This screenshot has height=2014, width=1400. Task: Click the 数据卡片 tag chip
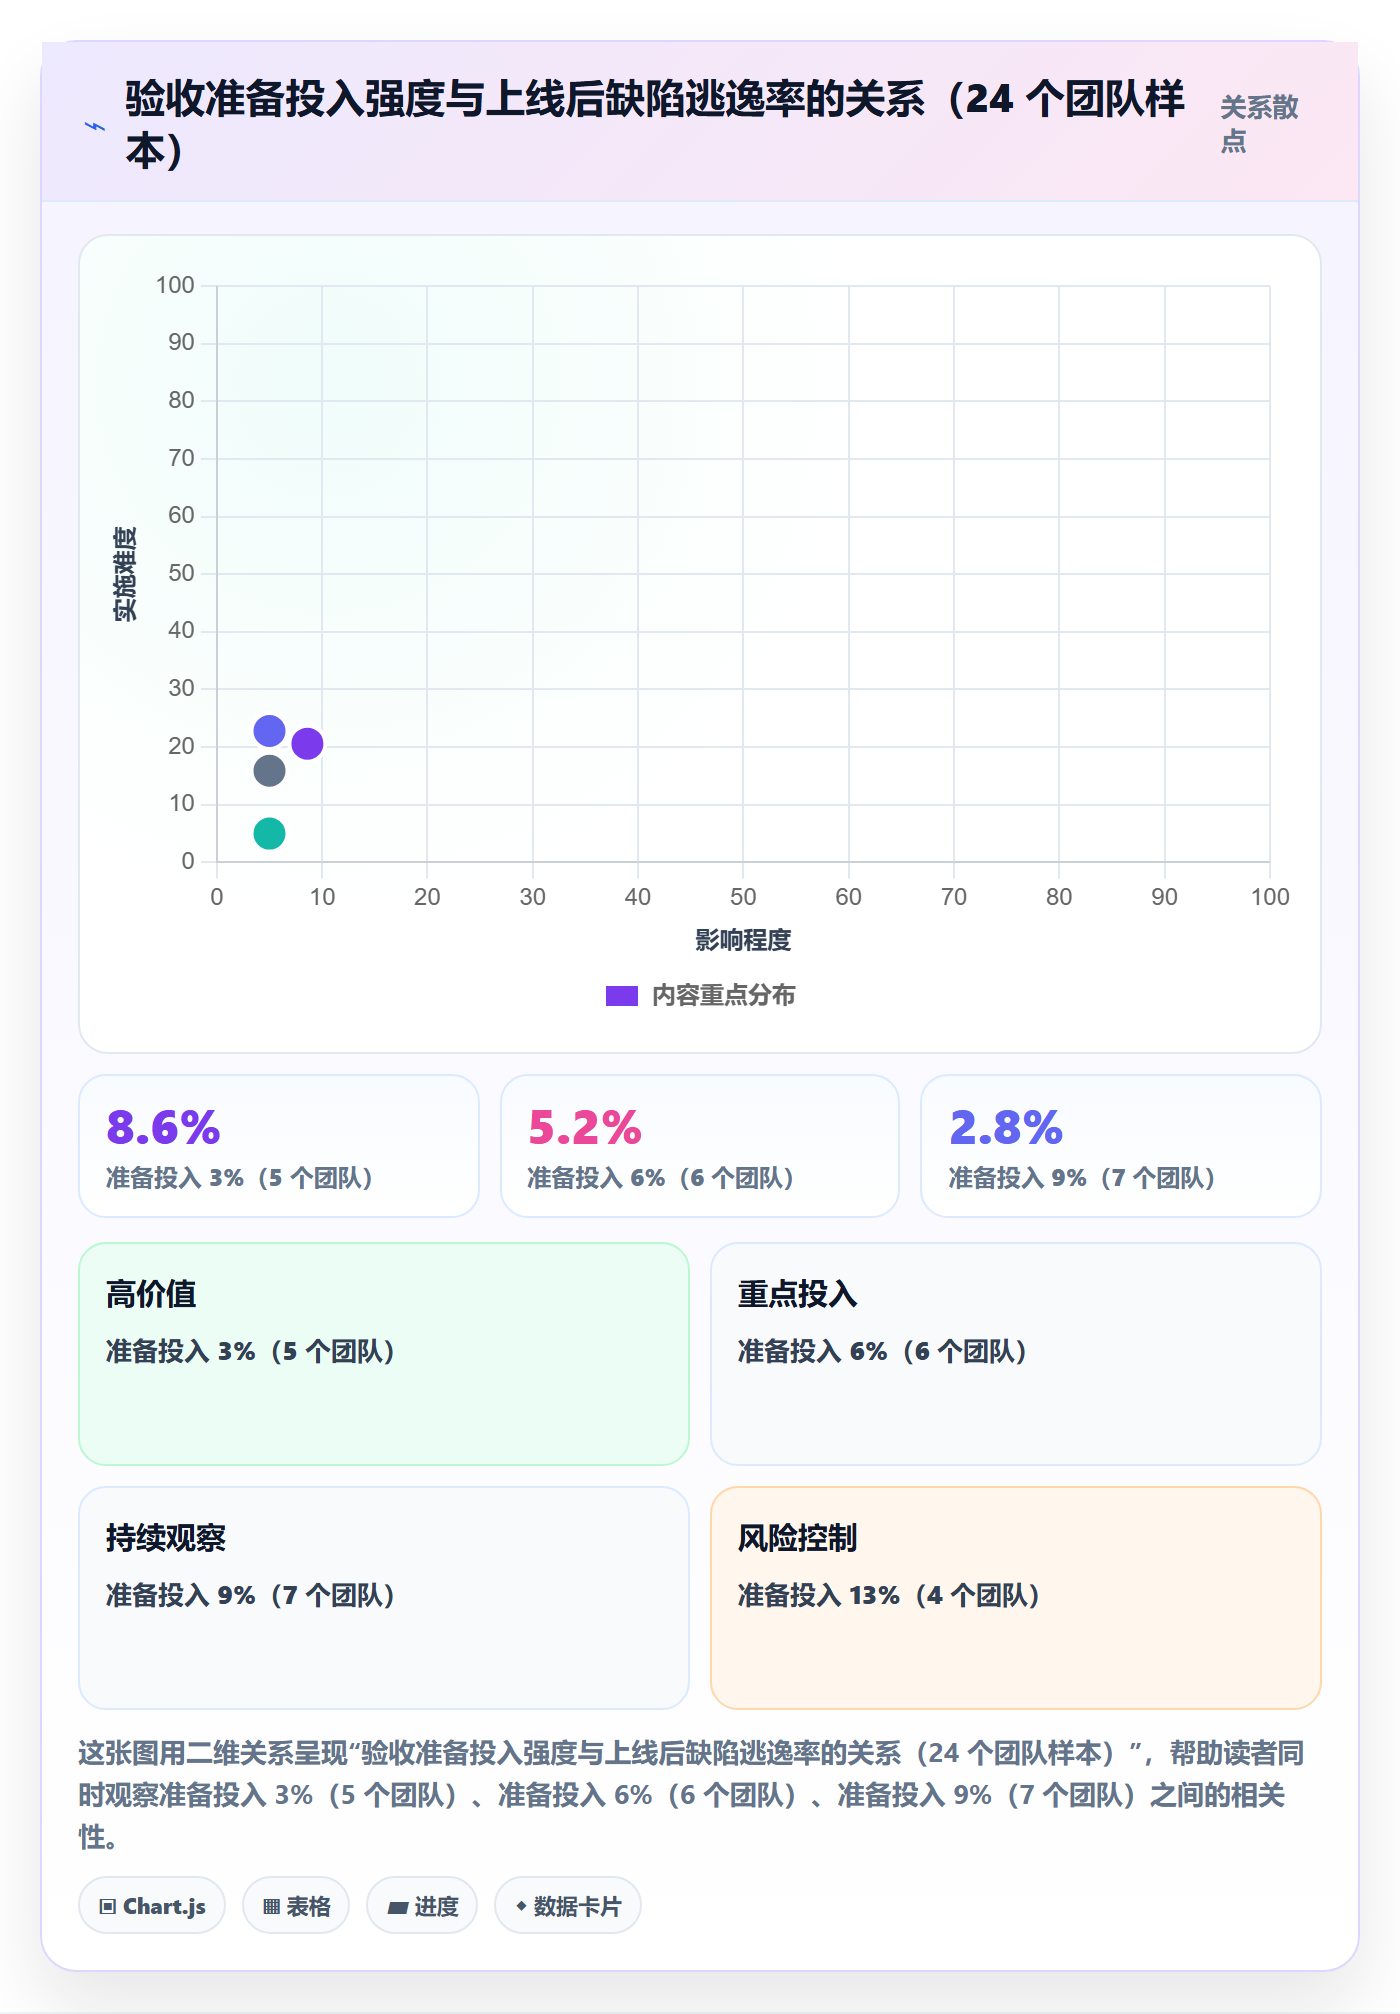[568, 1906]
